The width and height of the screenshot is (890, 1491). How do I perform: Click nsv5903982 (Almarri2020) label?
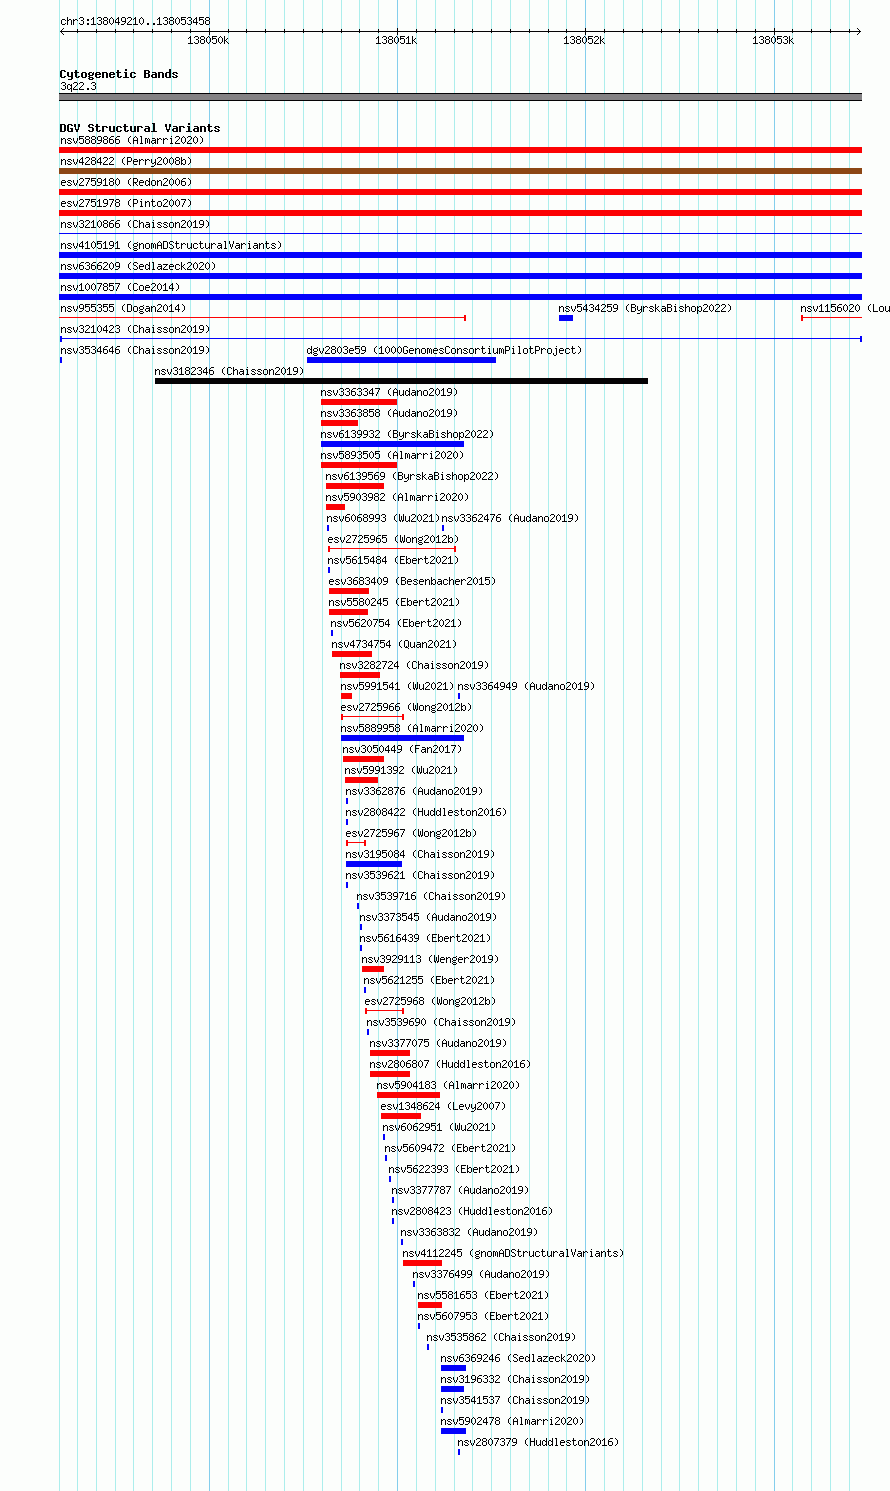[397, 497]
